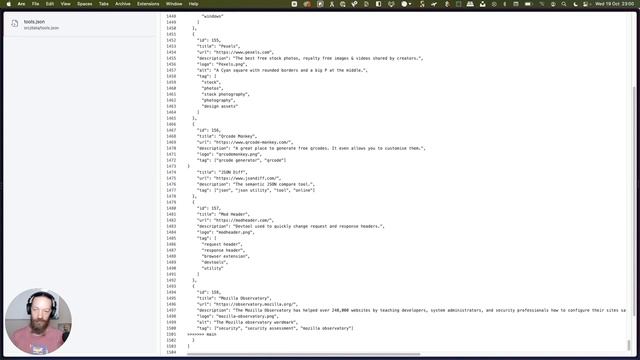This screenshot has width=640, height=360.
Task: Click the modheader.com url line
Action: (x=235, y=220)
